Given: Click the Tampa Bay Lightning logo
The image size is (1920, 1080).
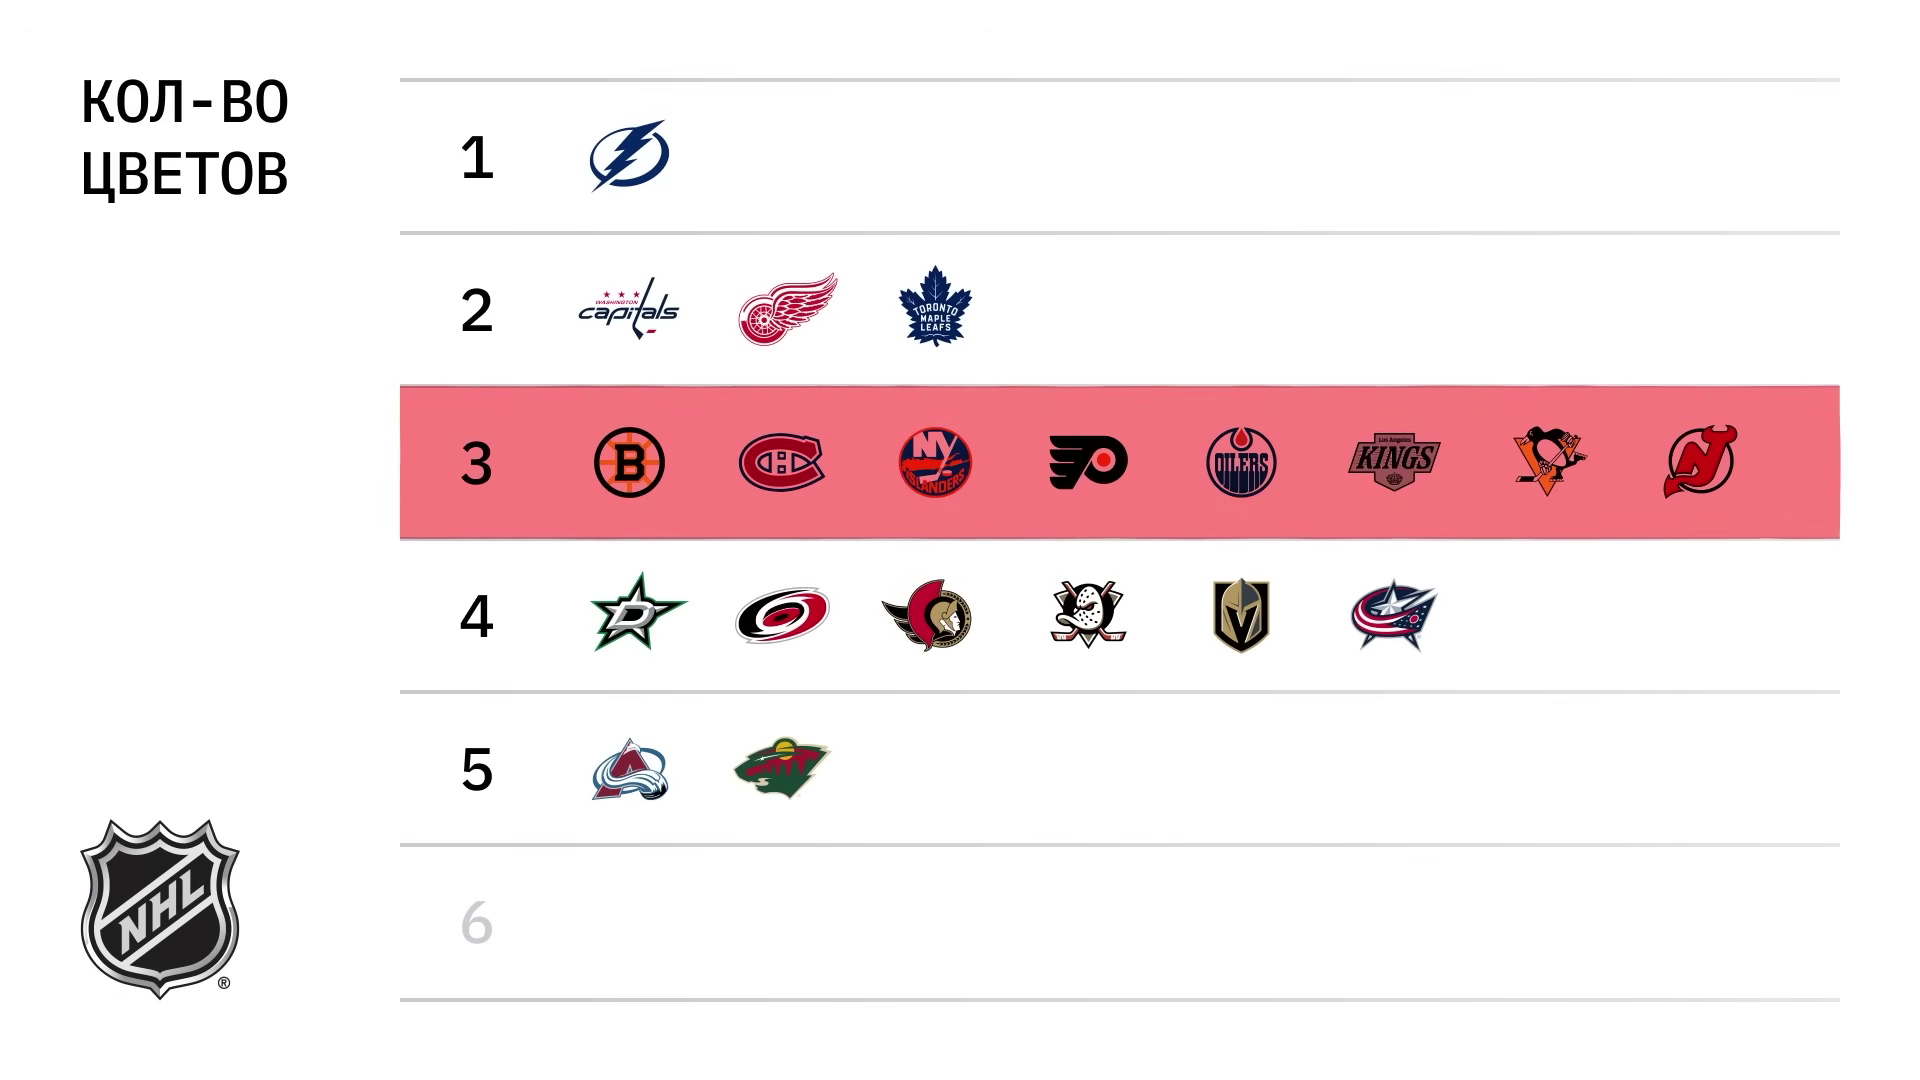Looking at the screenshot, I should click(x=629, y=156).
